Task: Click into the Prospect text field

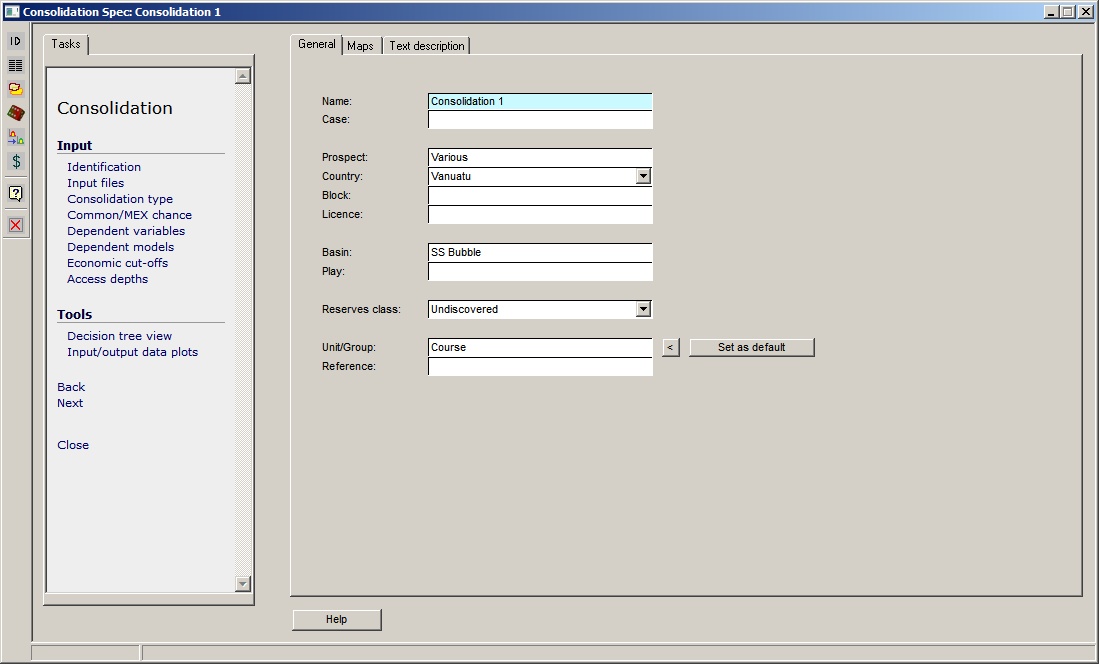Action: click(x=539, y=157)
